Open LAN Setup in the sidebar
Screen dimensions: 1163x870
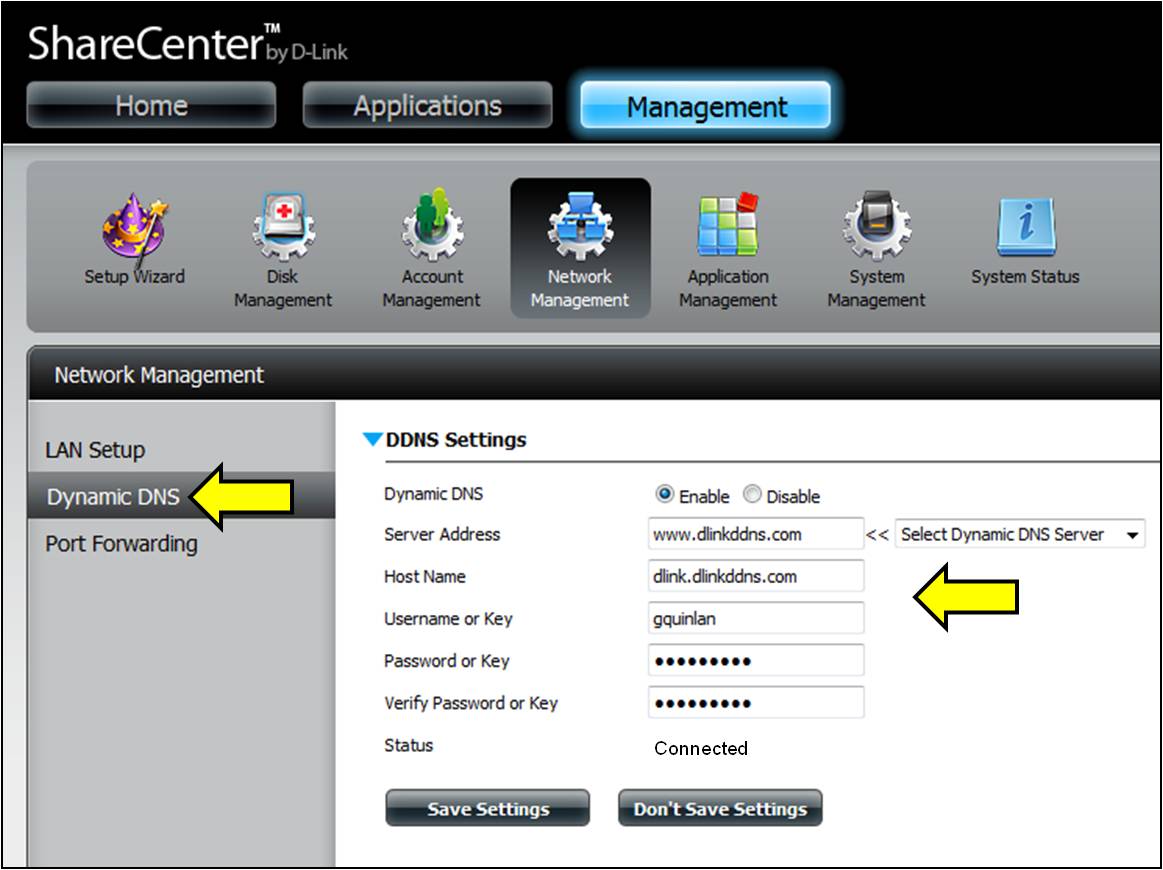click(x=95, y=450)
